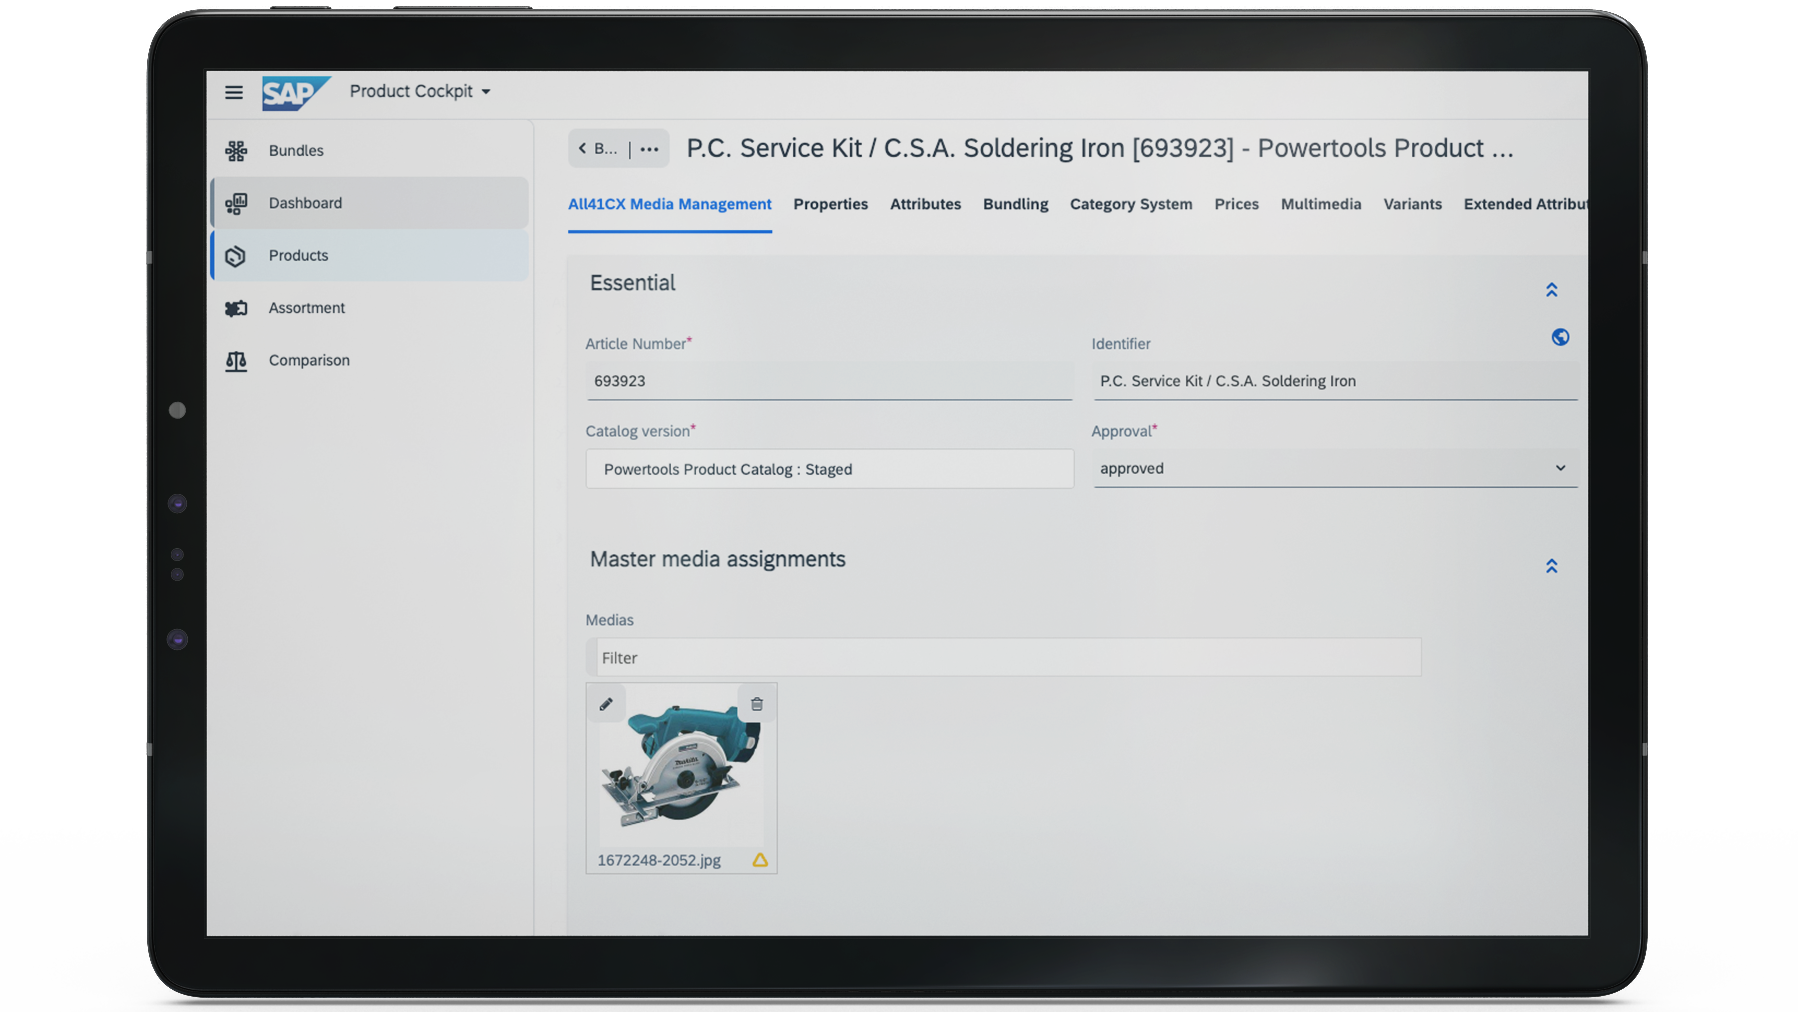
Task: Select the Dashboard sidebar icon
Action: point(236,202)
